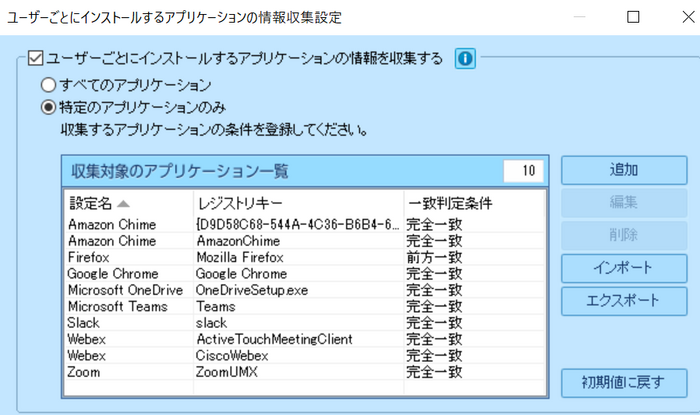Toggle the per-user application info collection checkbox
This screenshot has width=700, height=415.
click(35, 58)
